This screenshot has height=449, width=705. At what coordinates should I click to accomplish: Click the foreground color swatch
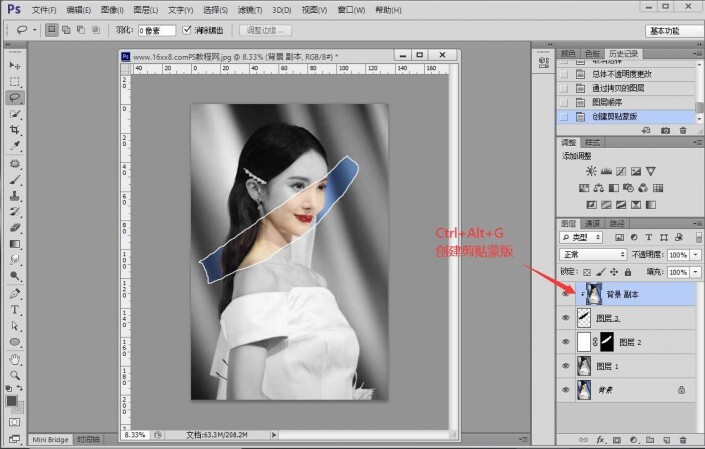(x=13, y=401)
